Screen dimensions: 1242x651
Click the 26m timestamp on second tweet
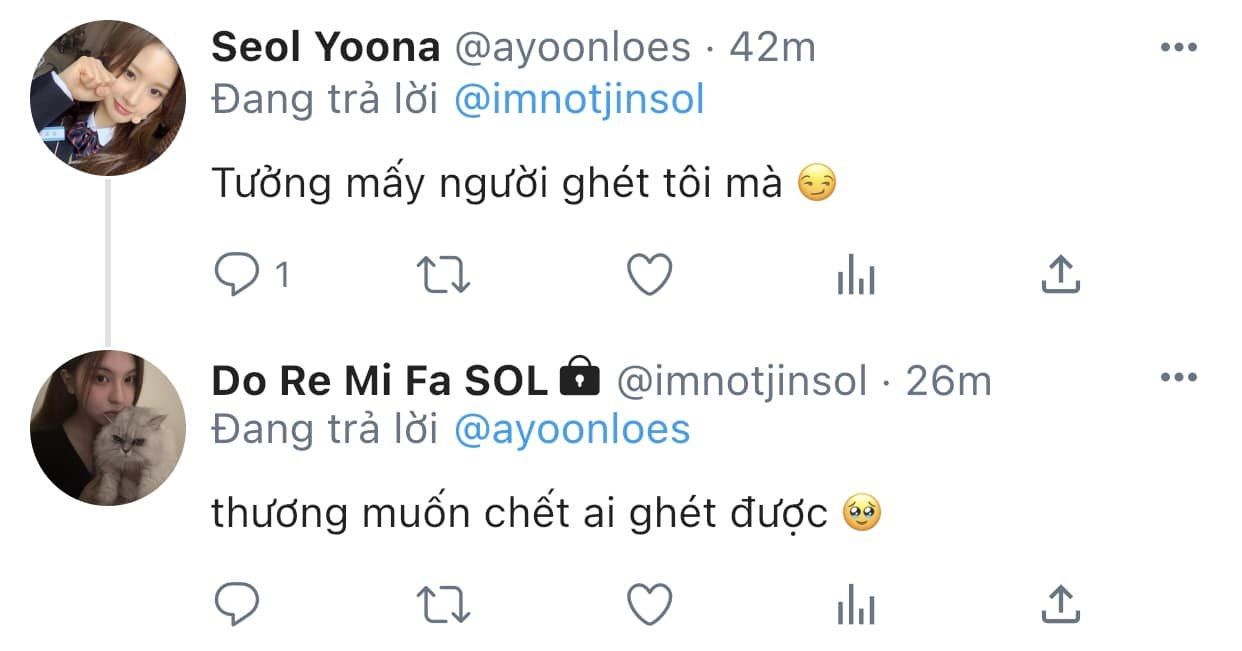coord(948,380)
